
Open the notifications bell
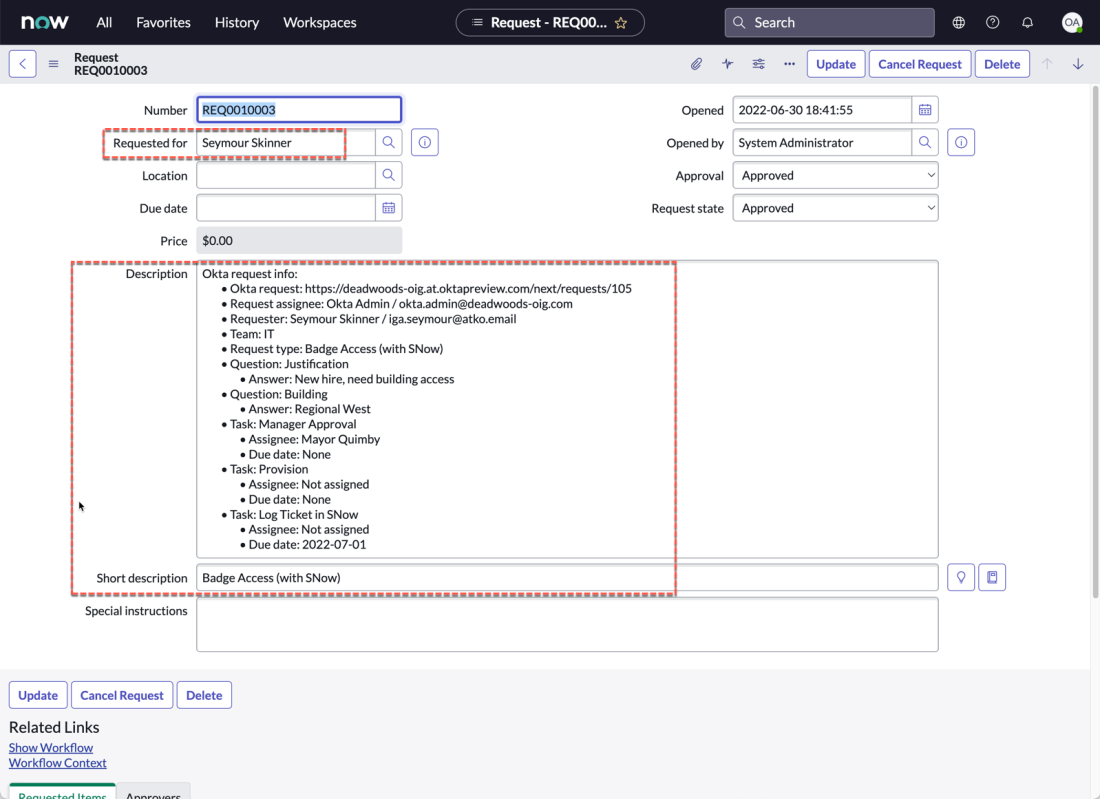[1027, 22]
